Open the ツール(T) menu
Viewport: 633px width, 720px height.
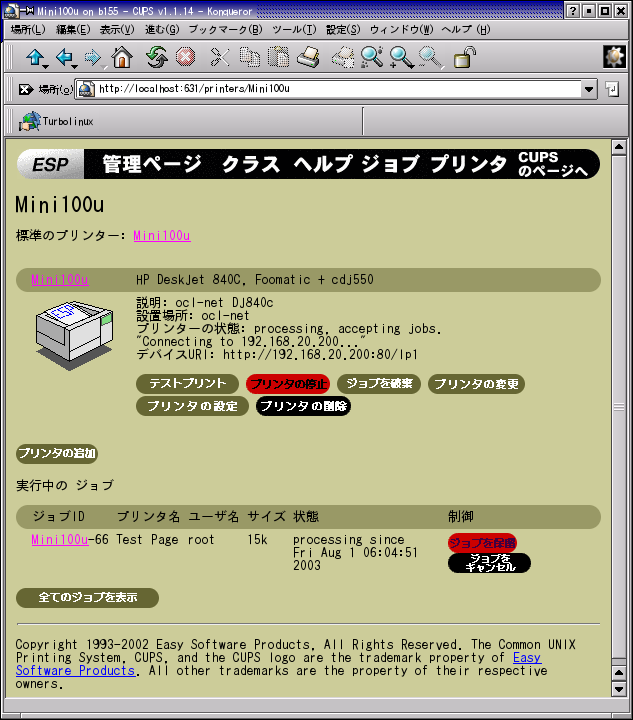click(294, 30)
